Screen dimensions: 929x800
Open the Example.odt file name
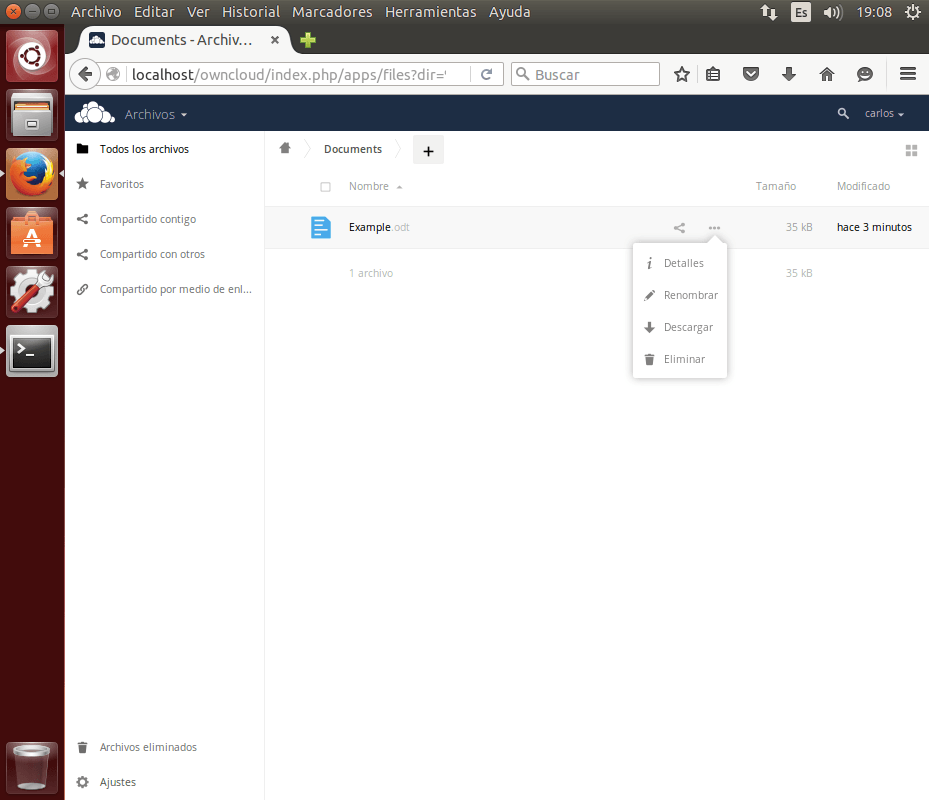(379, 227)
